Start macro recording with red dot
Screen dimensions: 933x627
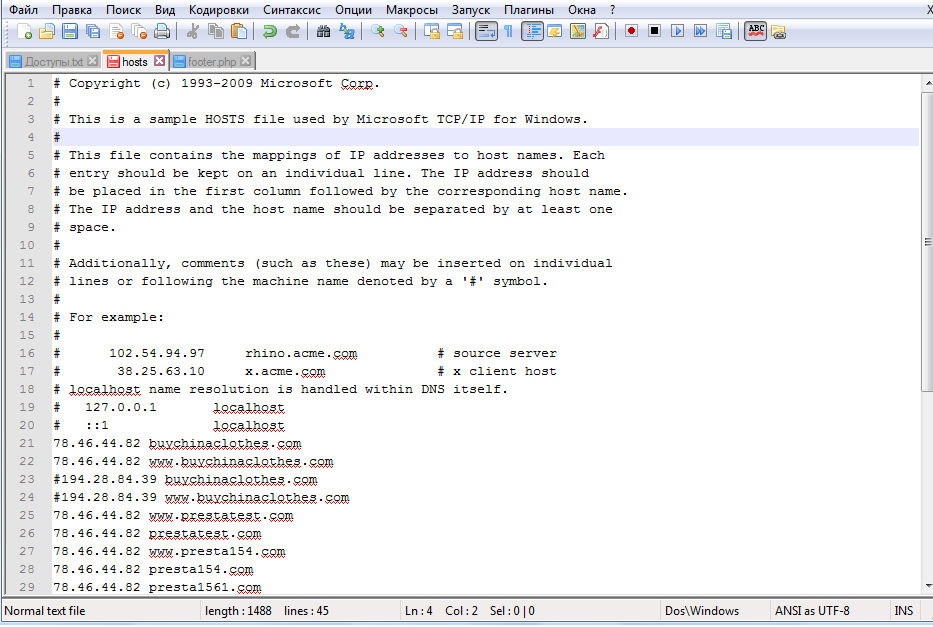(x=631, y=31)
